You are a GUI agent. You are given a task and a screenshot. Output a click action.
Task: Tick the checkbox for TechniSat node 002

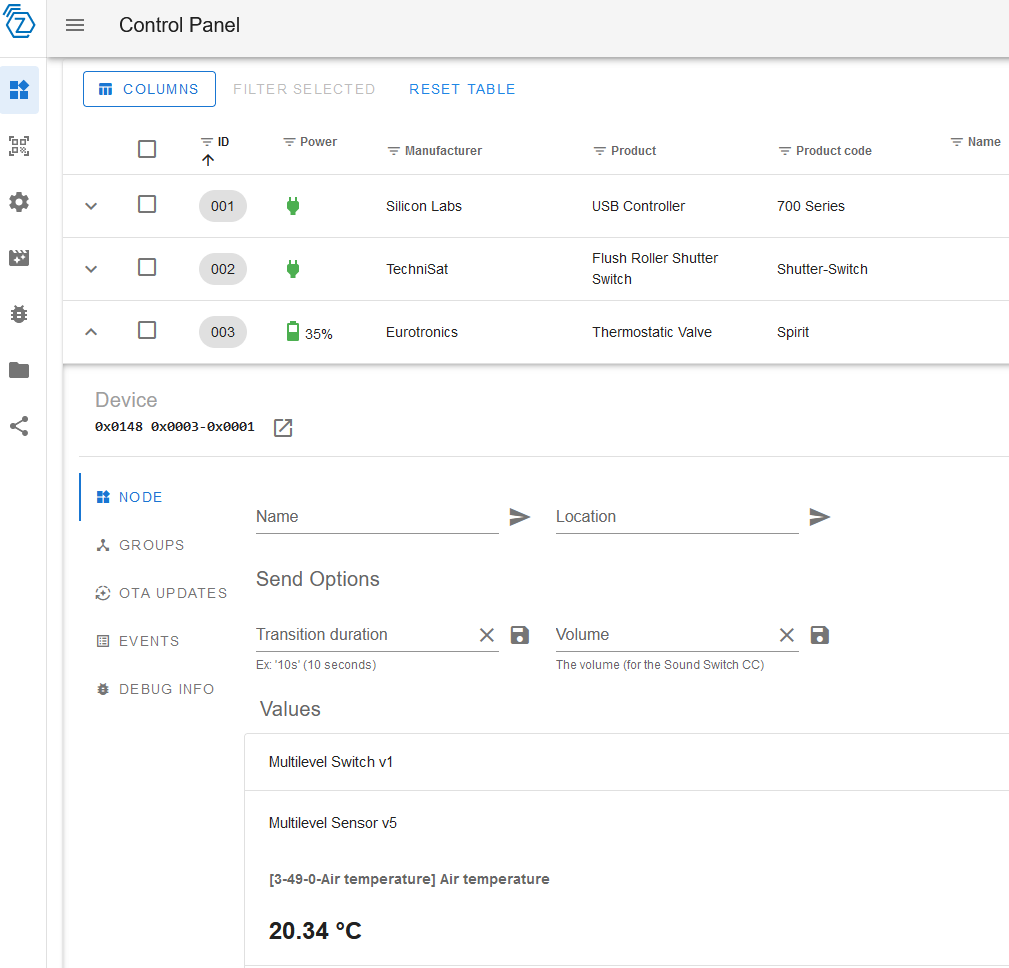[147, 267]
